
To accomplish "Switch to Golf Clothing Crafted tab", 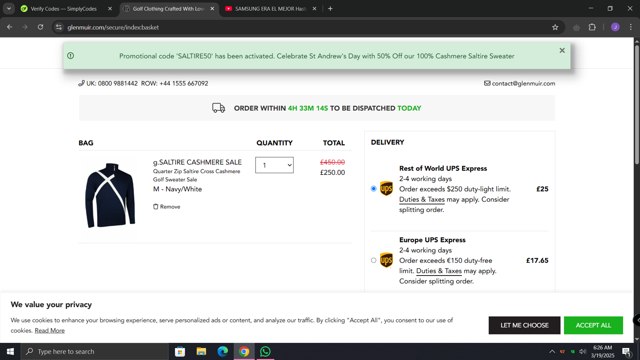I will click(x=168, y=9).
